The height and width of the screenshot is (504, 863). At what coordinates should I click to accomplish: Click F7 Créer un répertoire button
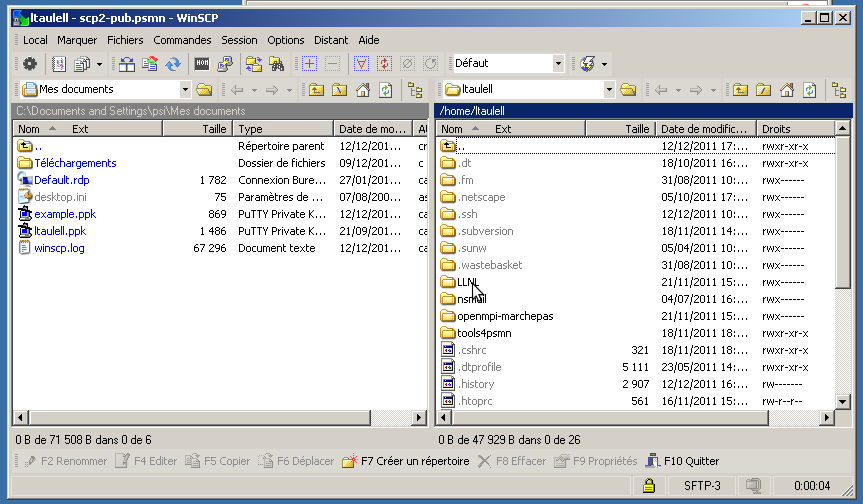[x=406, y=461]
